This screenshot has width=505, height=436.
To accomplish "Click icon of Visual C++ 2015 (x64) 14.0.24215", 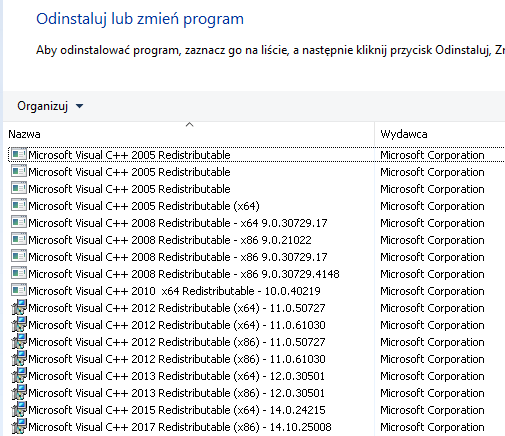I will tap(19, 409).
